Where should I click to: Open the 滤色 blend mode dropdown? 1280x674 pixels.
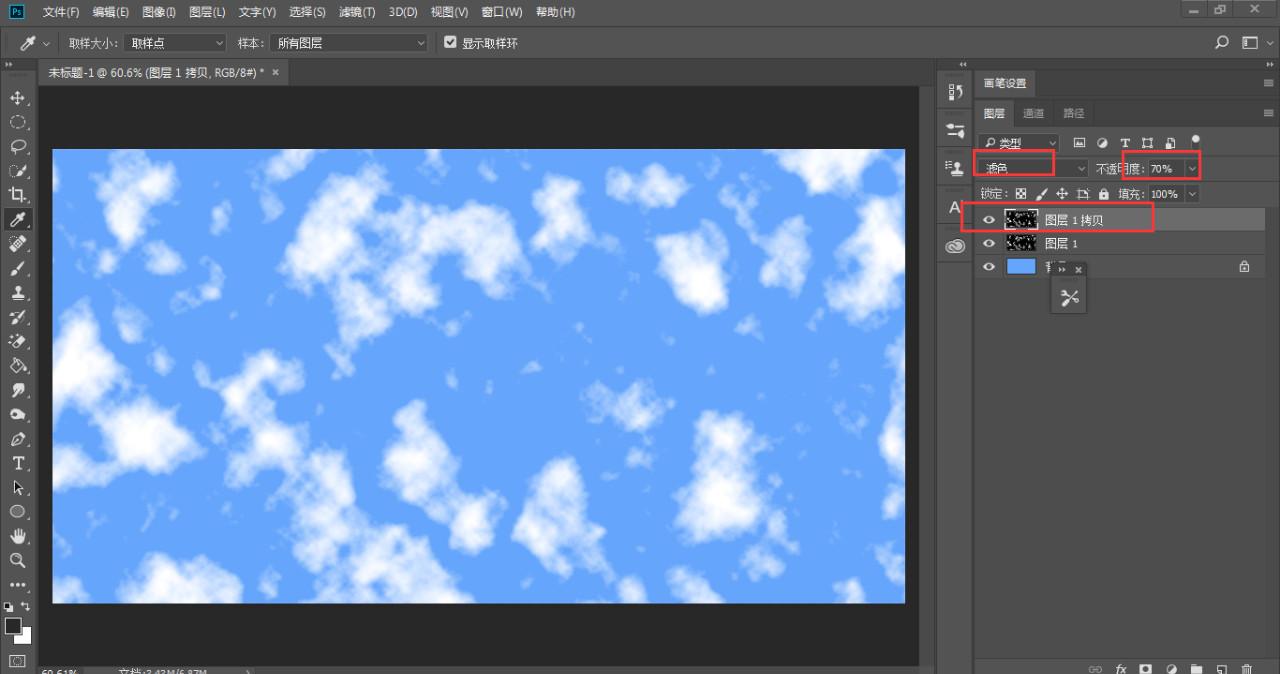click(1033, 169)
